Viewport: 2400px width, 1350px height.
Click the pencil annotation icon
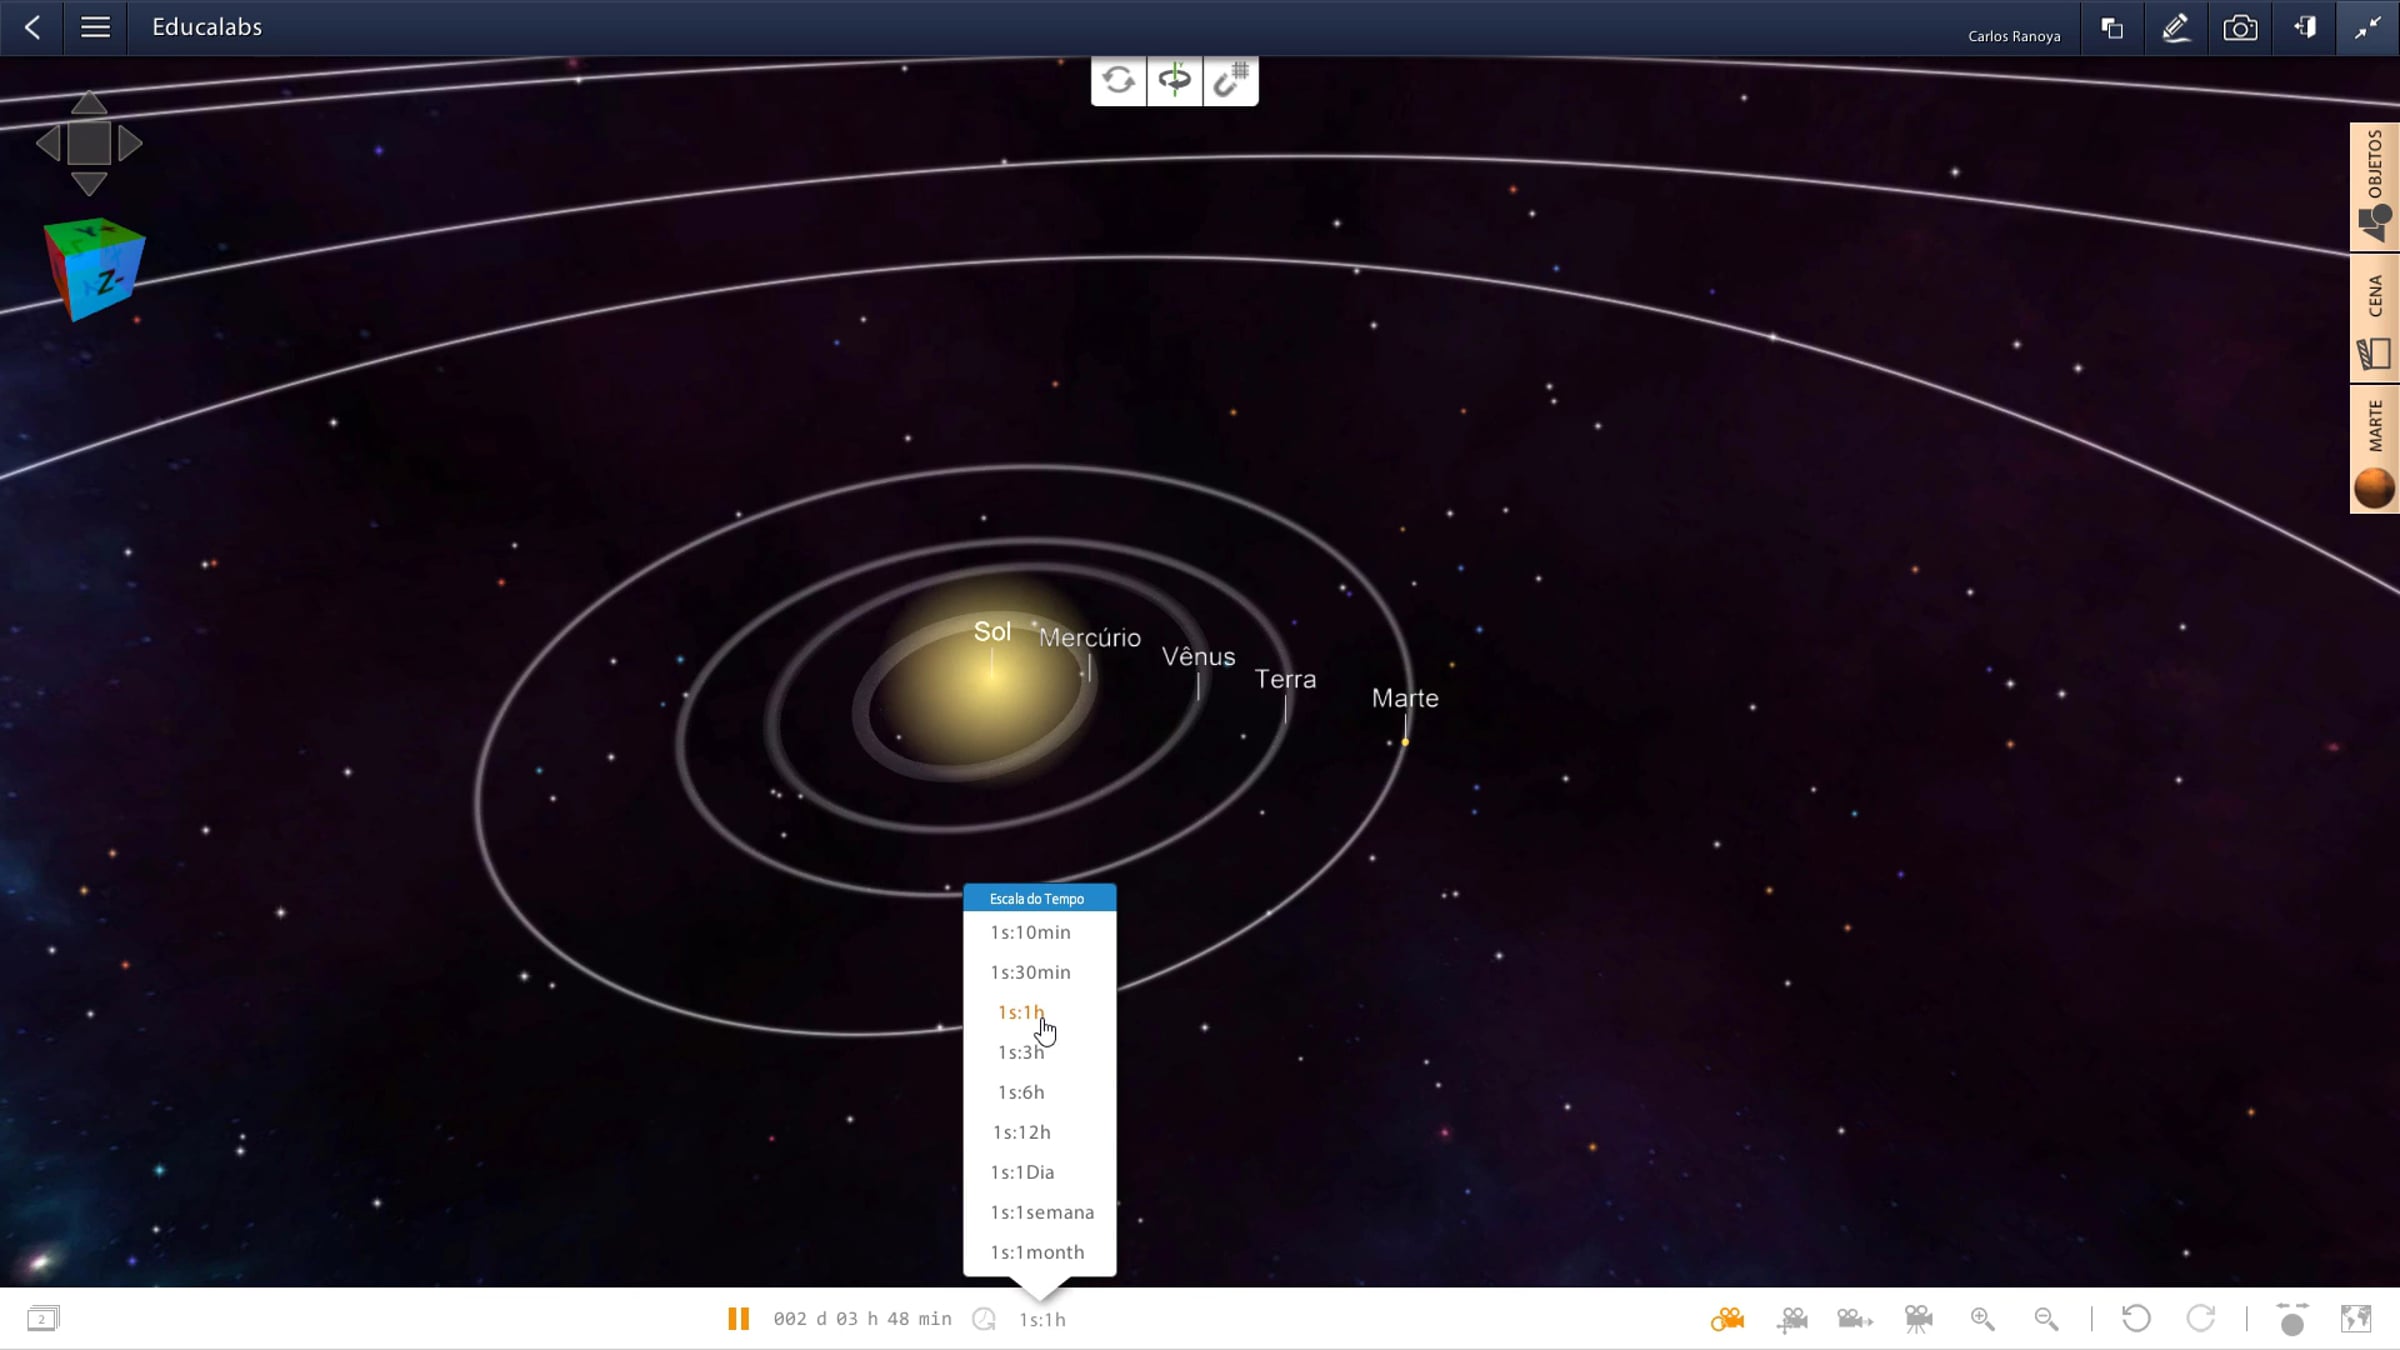pyautogui.click(x=2176, y=28)
